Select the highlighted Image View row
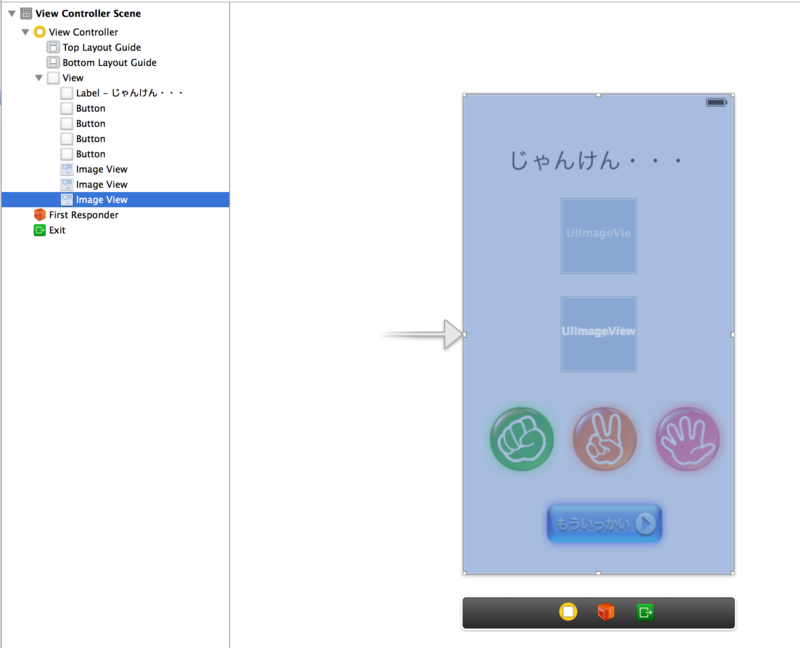Screen dimensions: 800x648 pyautogui.click(x=115, y=200)
